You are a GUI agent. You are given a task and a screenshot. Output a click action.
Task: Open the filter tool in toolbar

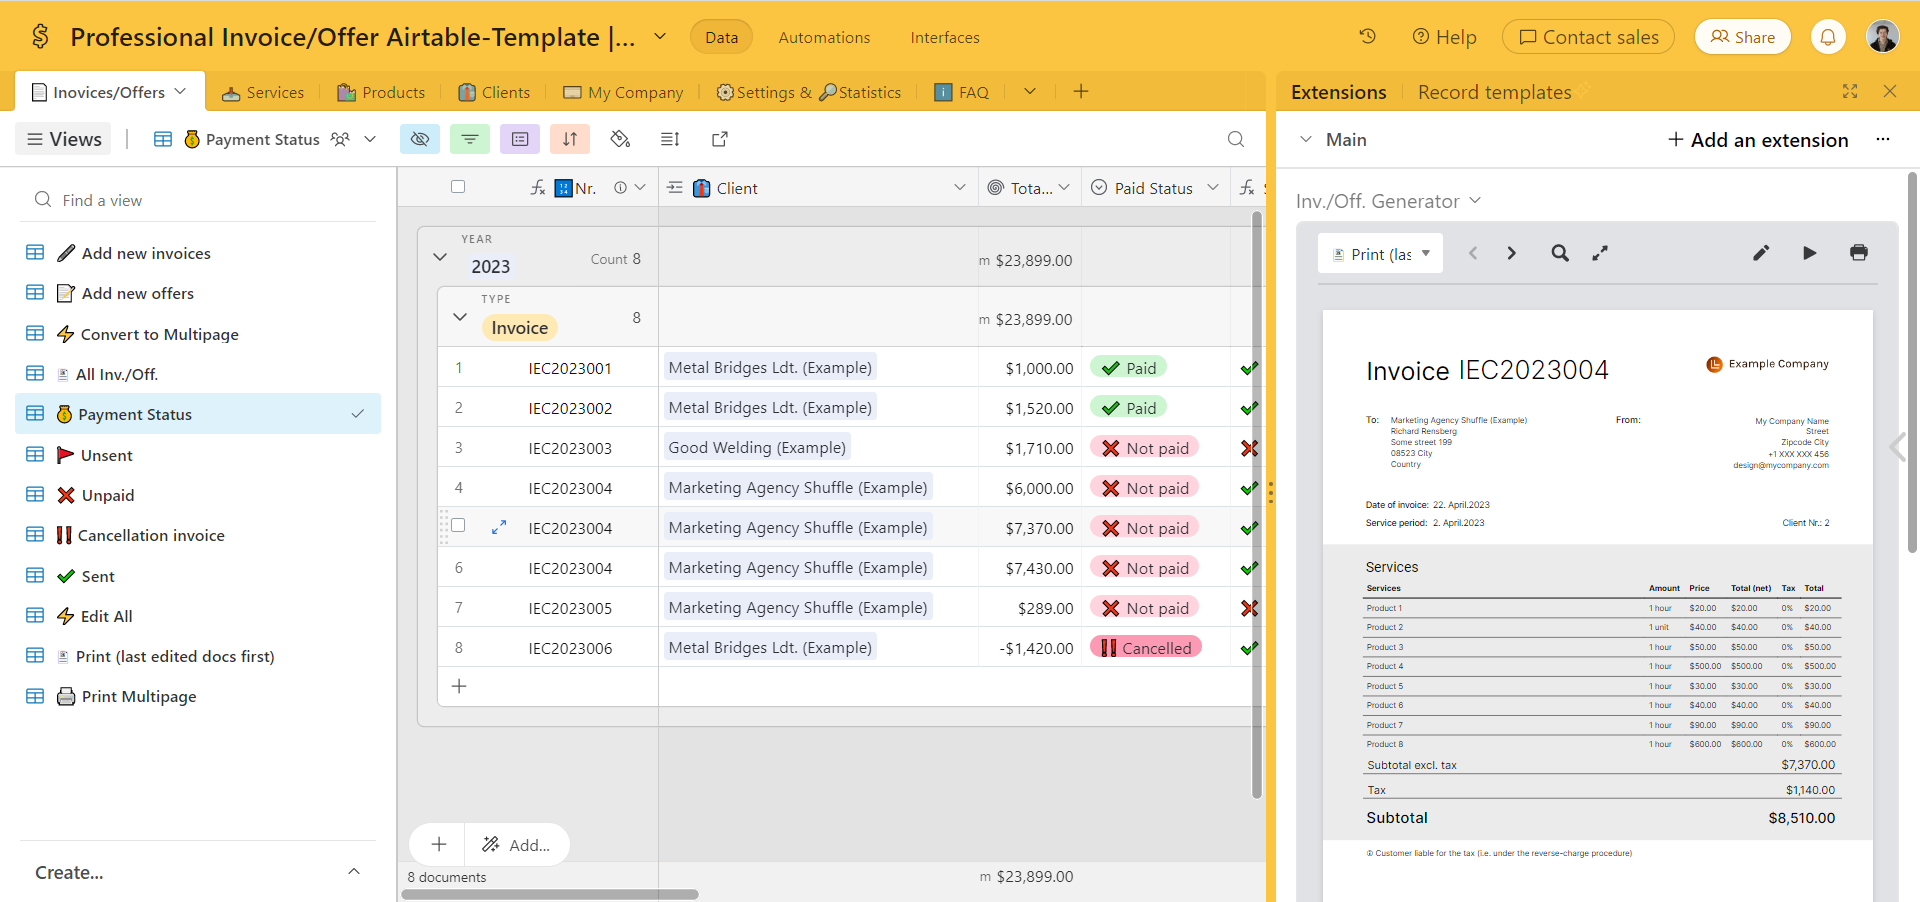[x=470, y=139]
